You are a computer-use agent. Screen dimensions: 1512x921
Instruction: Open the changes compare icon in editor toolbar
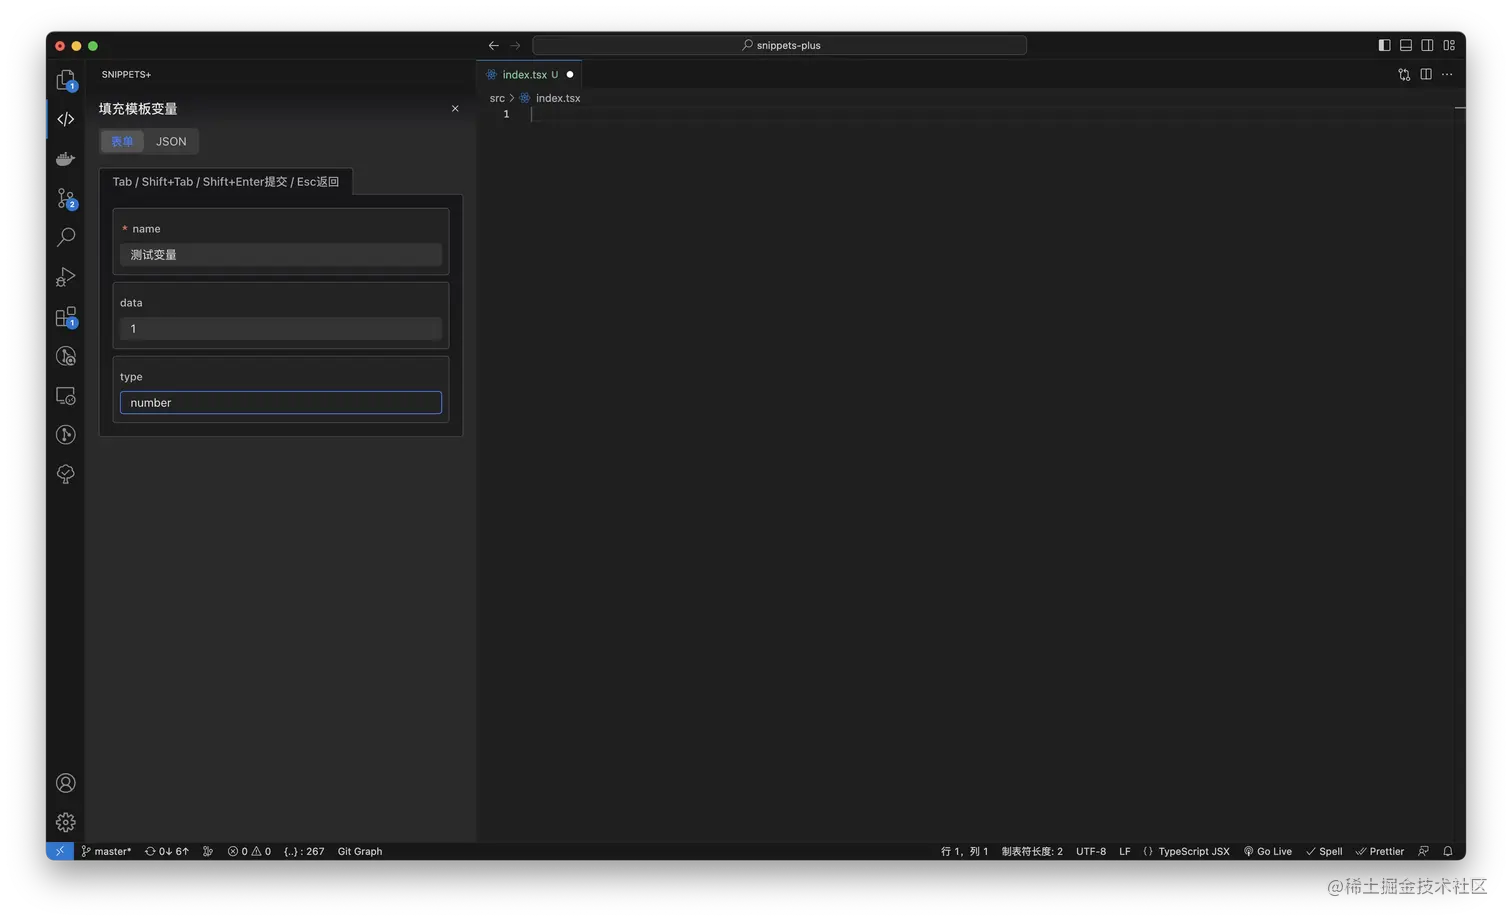click(x=1404, y=74)
